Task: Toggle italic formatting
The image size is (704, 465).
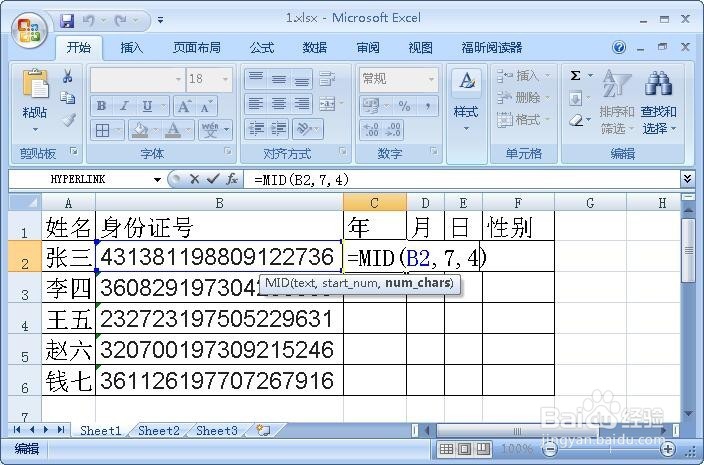Action: [x=124, y=106]
